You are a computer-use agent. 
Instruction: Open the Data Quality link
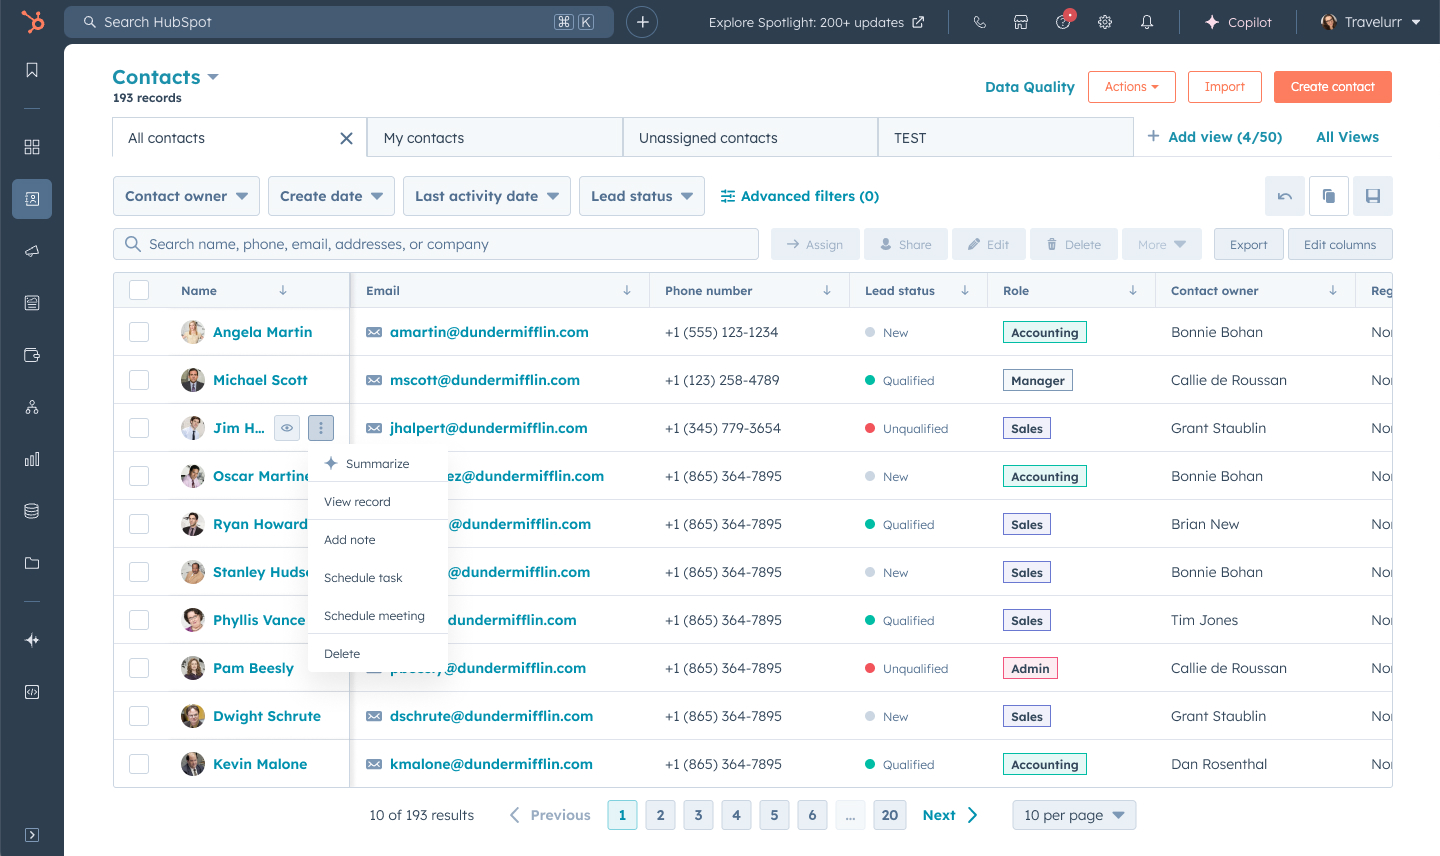pos(1030,87)
